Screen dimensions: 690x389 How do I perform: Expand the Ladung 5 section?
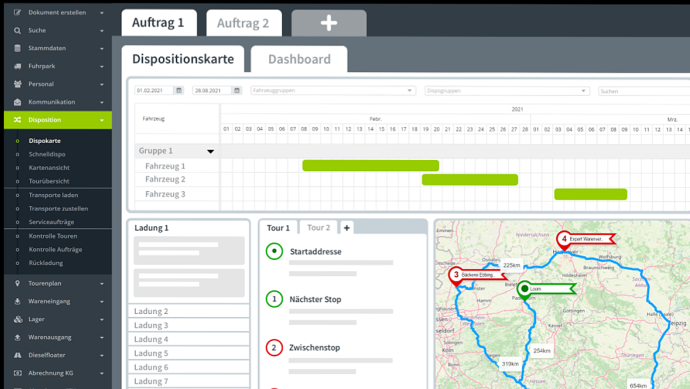pos(189,353)
